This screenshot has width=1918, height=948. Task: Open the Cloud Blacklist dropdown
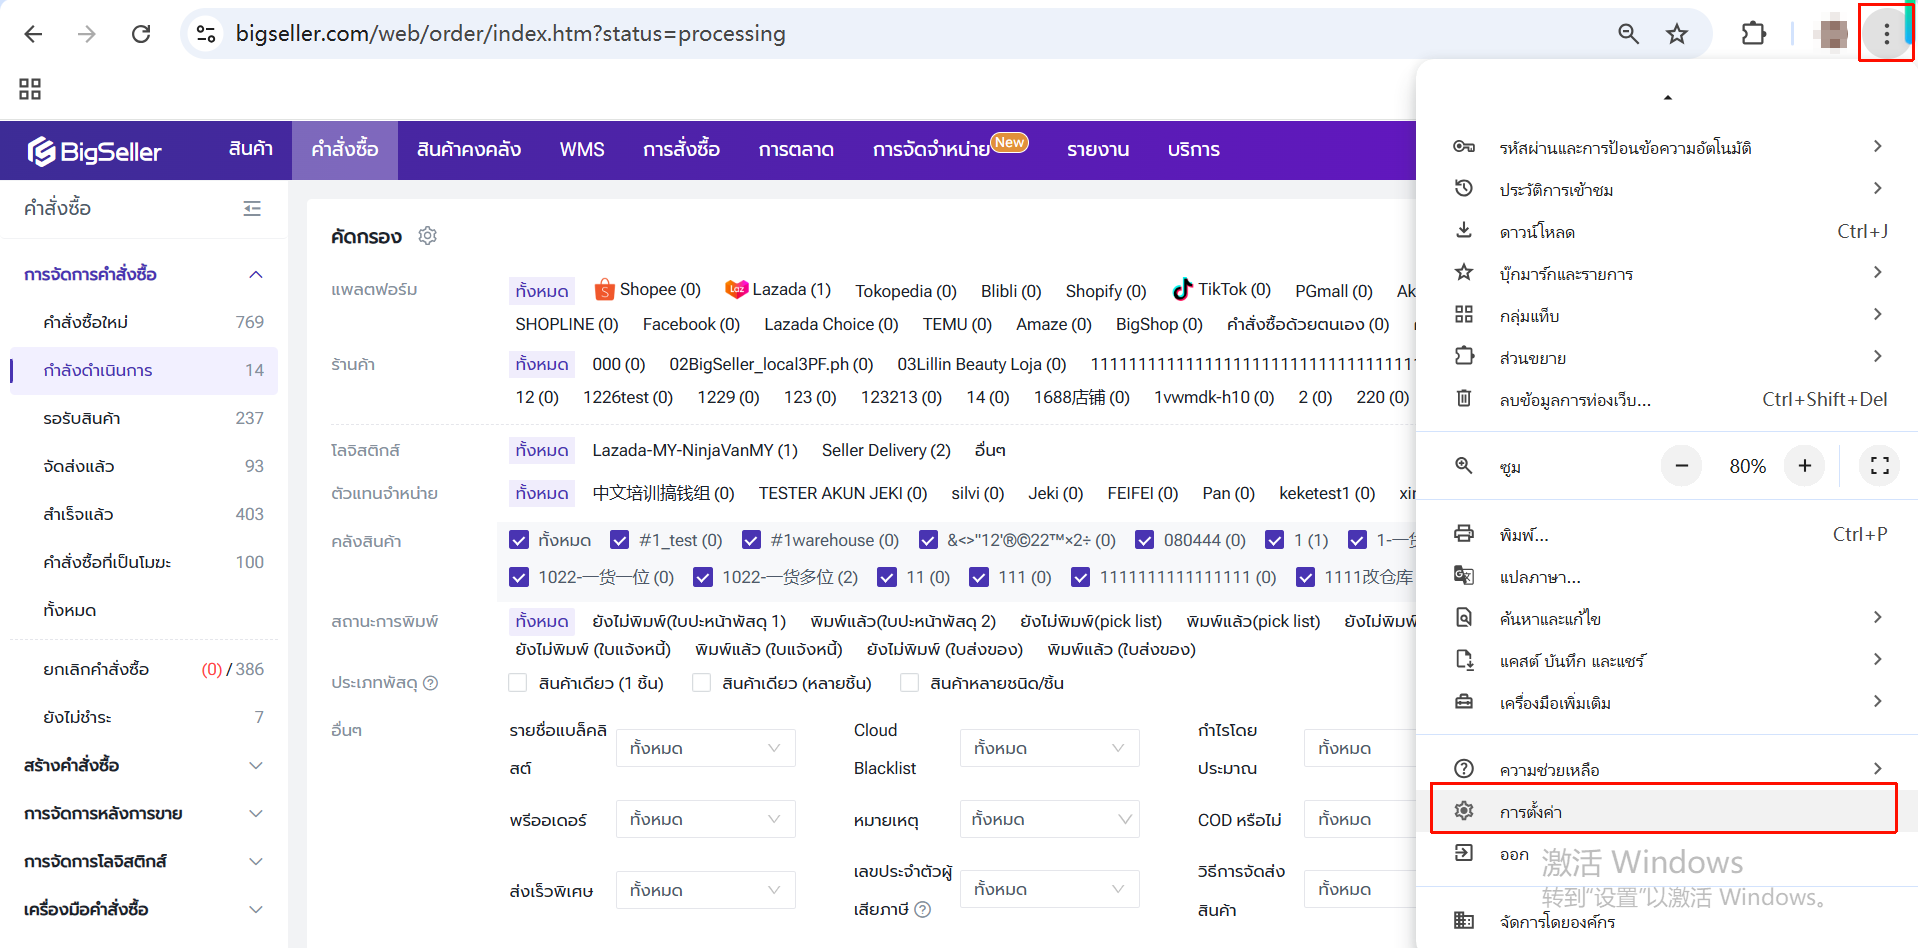pyautogui.click(x=1050, y=748)
